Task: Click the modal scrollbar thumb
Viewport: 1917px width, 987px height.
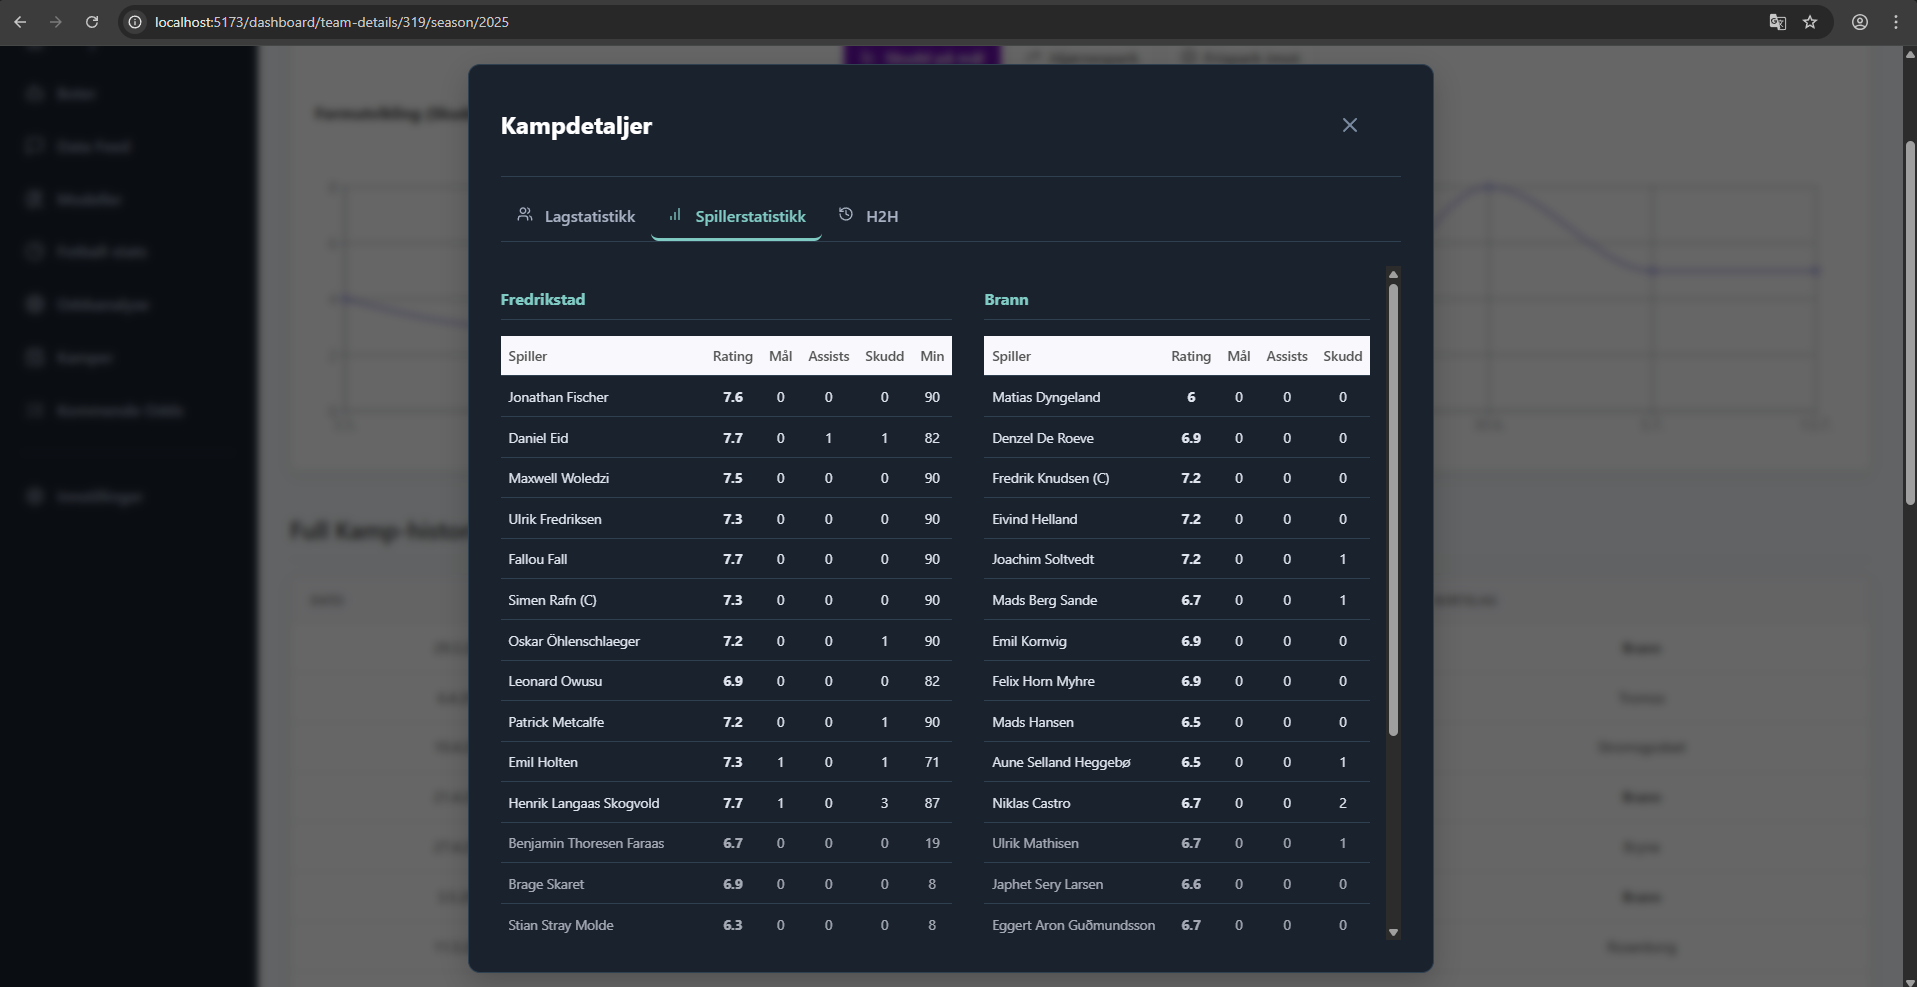Action: pyautogui.click(x=1393, y=510)
